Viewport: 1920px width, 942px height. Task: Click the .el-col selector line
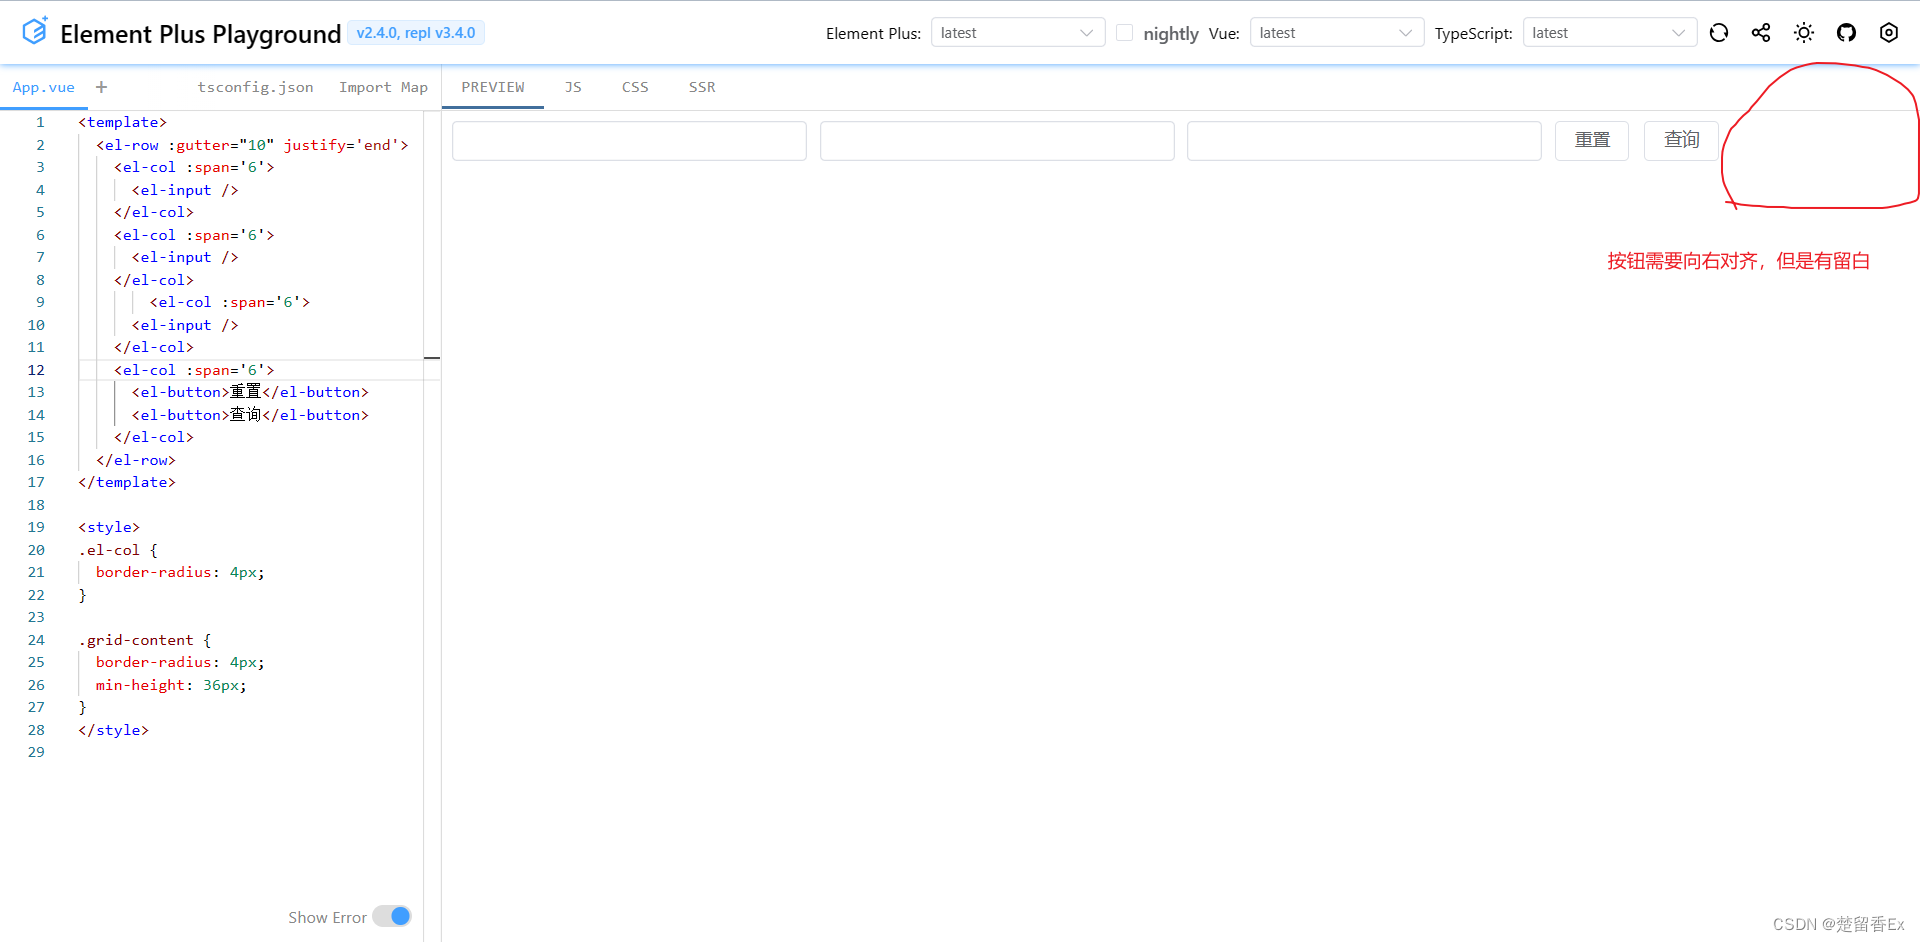118,550
